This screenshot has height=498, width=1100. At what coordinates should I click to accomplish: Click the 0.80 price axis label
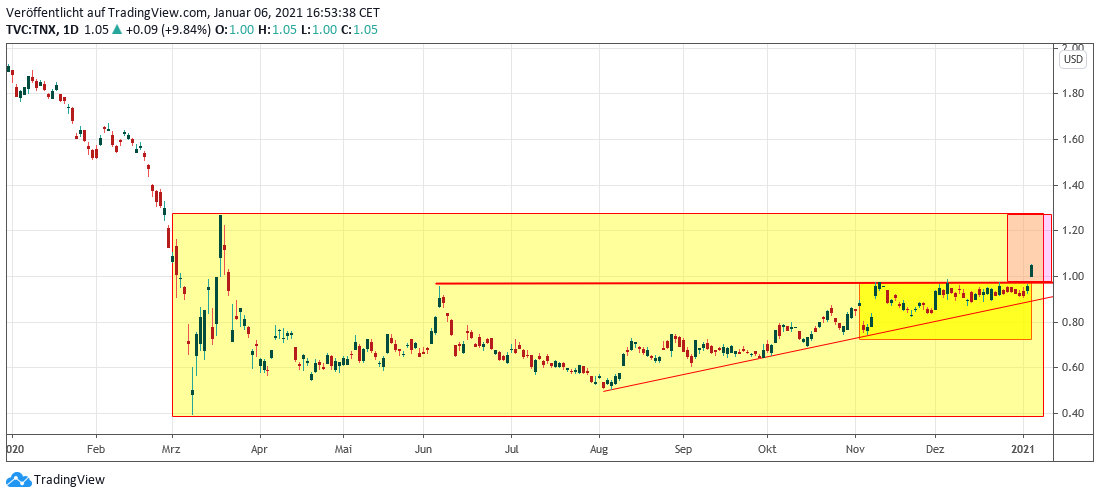pos(1073,322)
